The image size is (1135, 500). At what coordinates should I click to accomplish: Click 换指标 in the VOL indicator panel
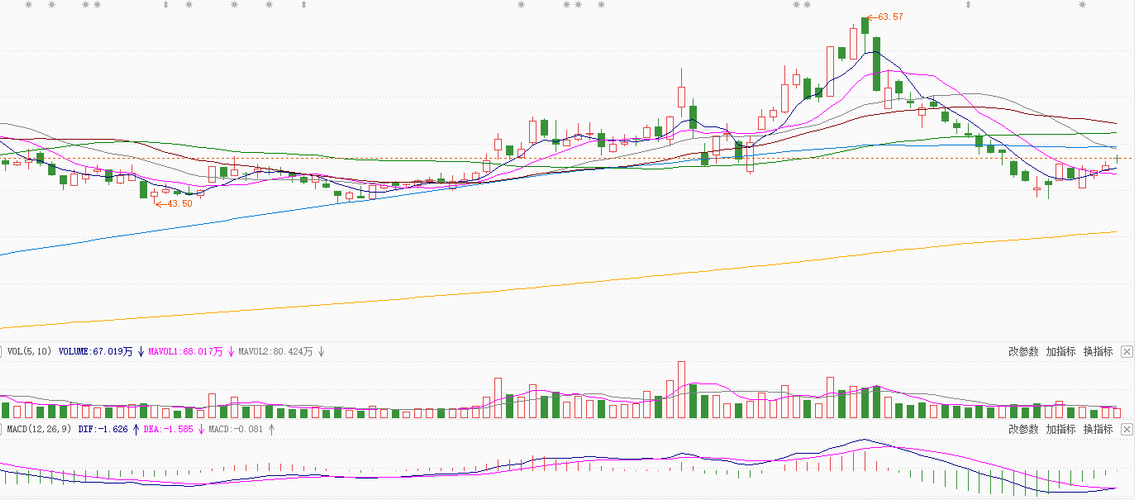tap(1098, 352)
